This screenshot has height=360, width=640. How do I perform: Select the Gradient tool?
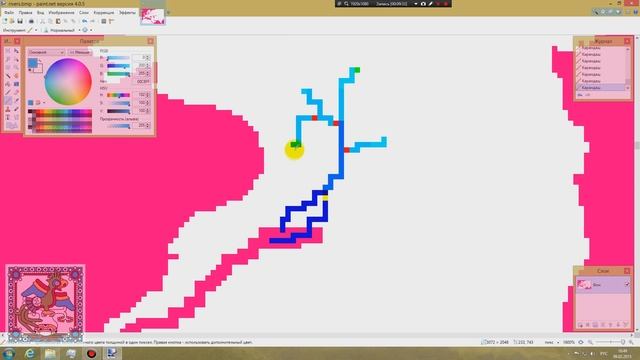(x=16, y=84)
